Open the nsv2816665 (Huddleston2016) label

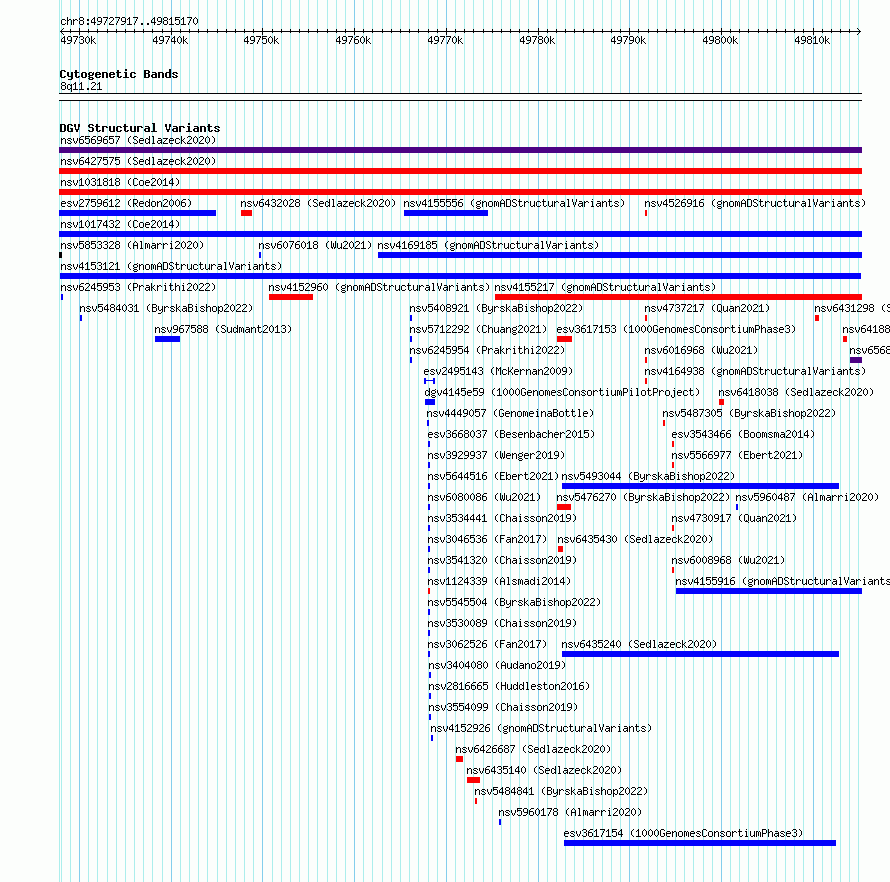coord(509,686)
